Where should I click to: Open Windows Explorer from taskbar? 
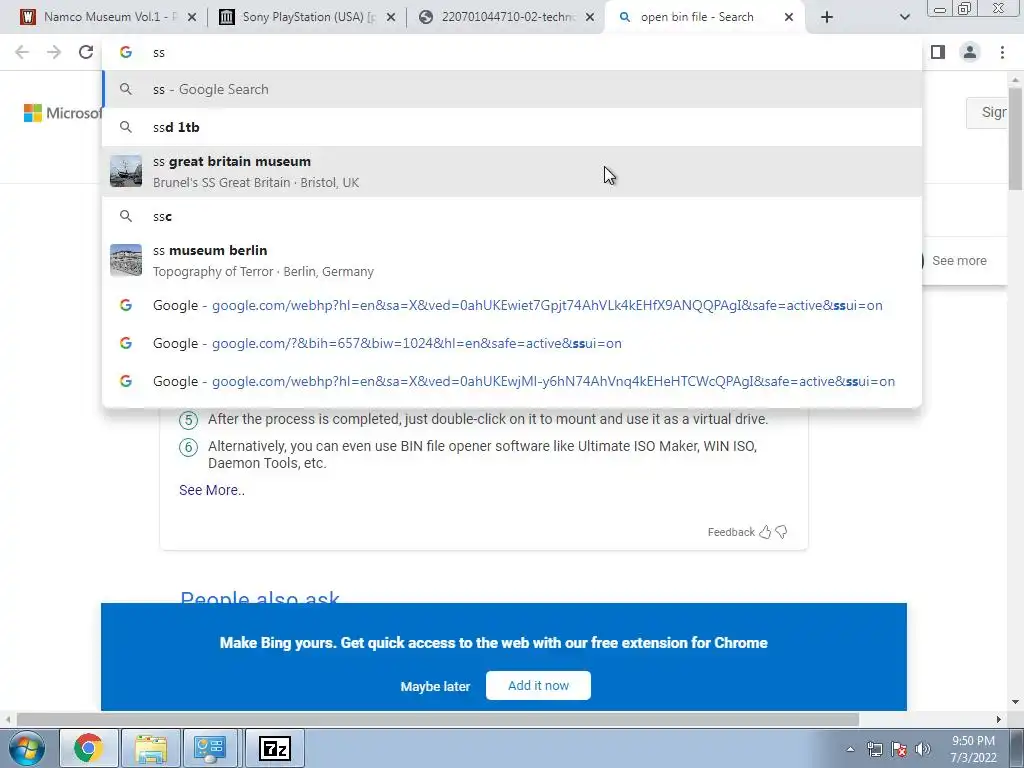[151, 748]
